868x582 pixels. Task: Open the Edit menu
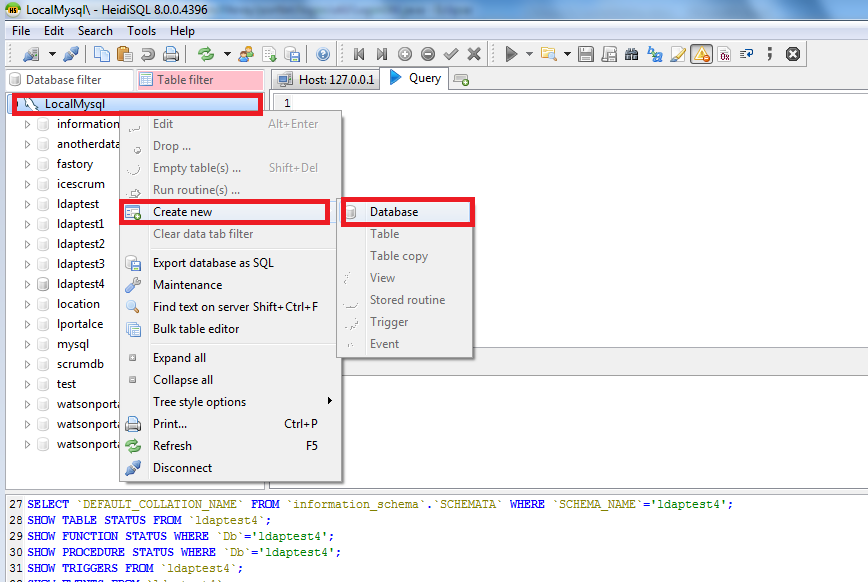(x=54, y=31)
